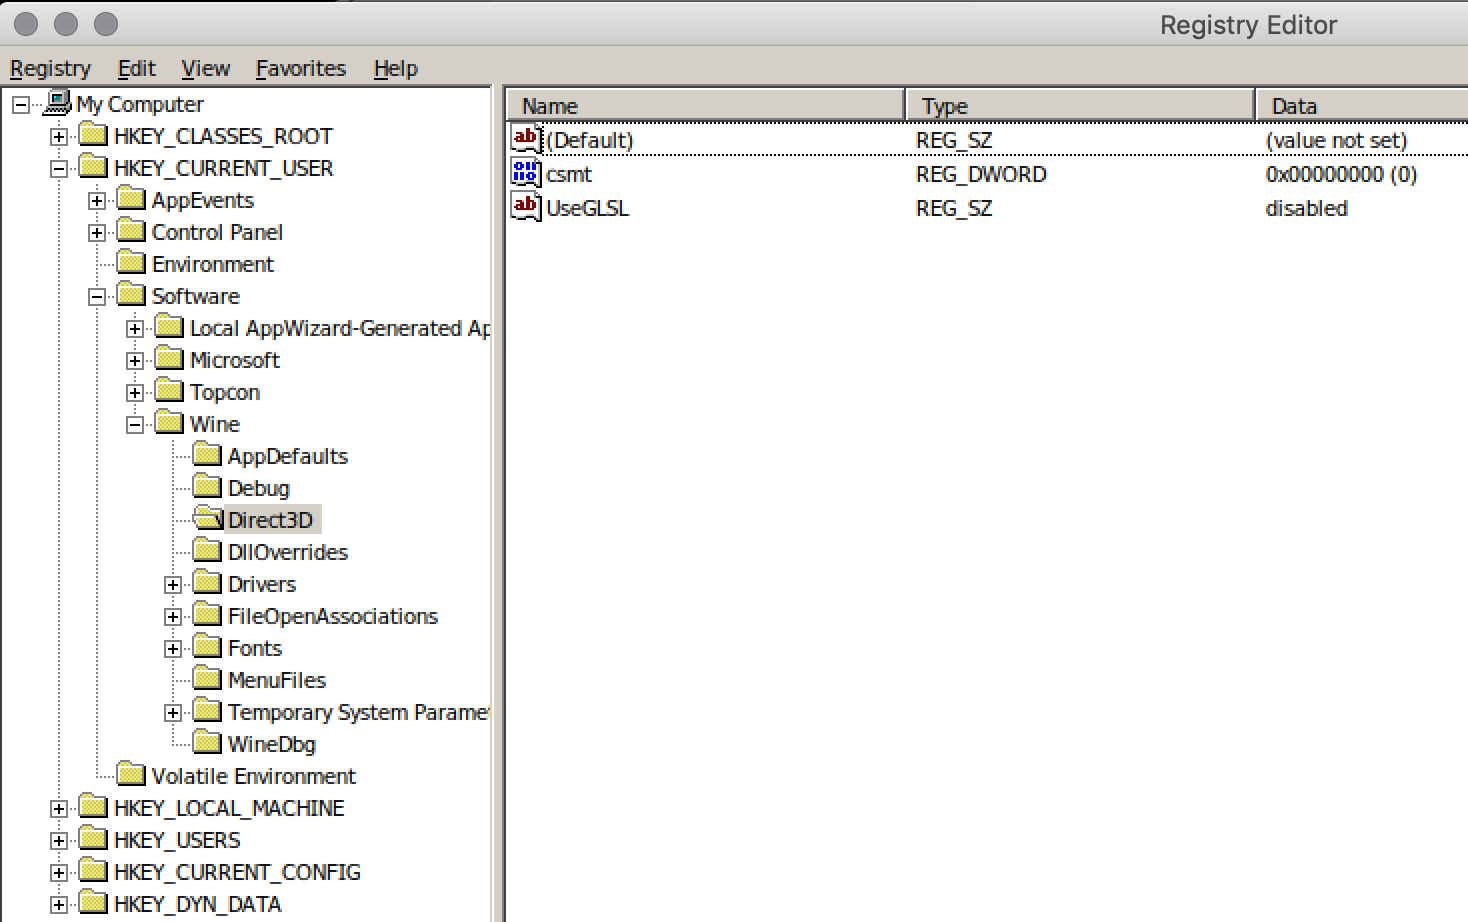The height and width of the screenshot is (922, 1468).
Task: Expand the HKEY_LOCAL_MACHINE key
Action: coord(59,808)
